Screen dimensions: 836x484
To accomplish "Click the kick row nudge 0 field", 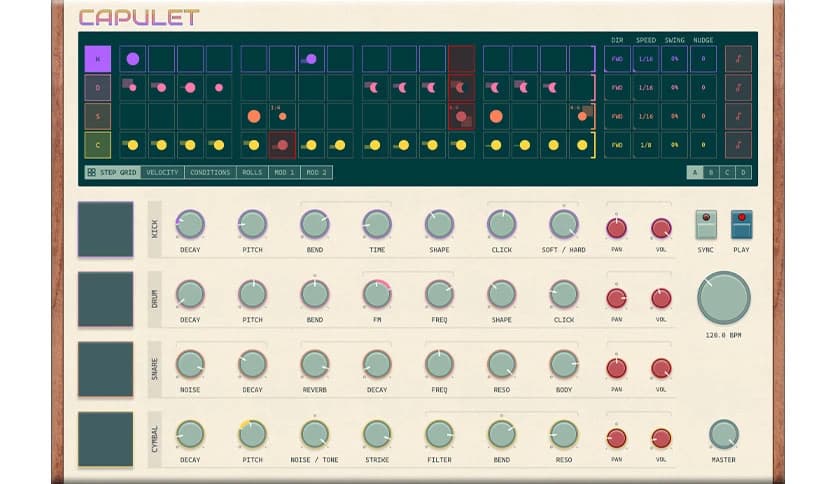I will (703, 59).
